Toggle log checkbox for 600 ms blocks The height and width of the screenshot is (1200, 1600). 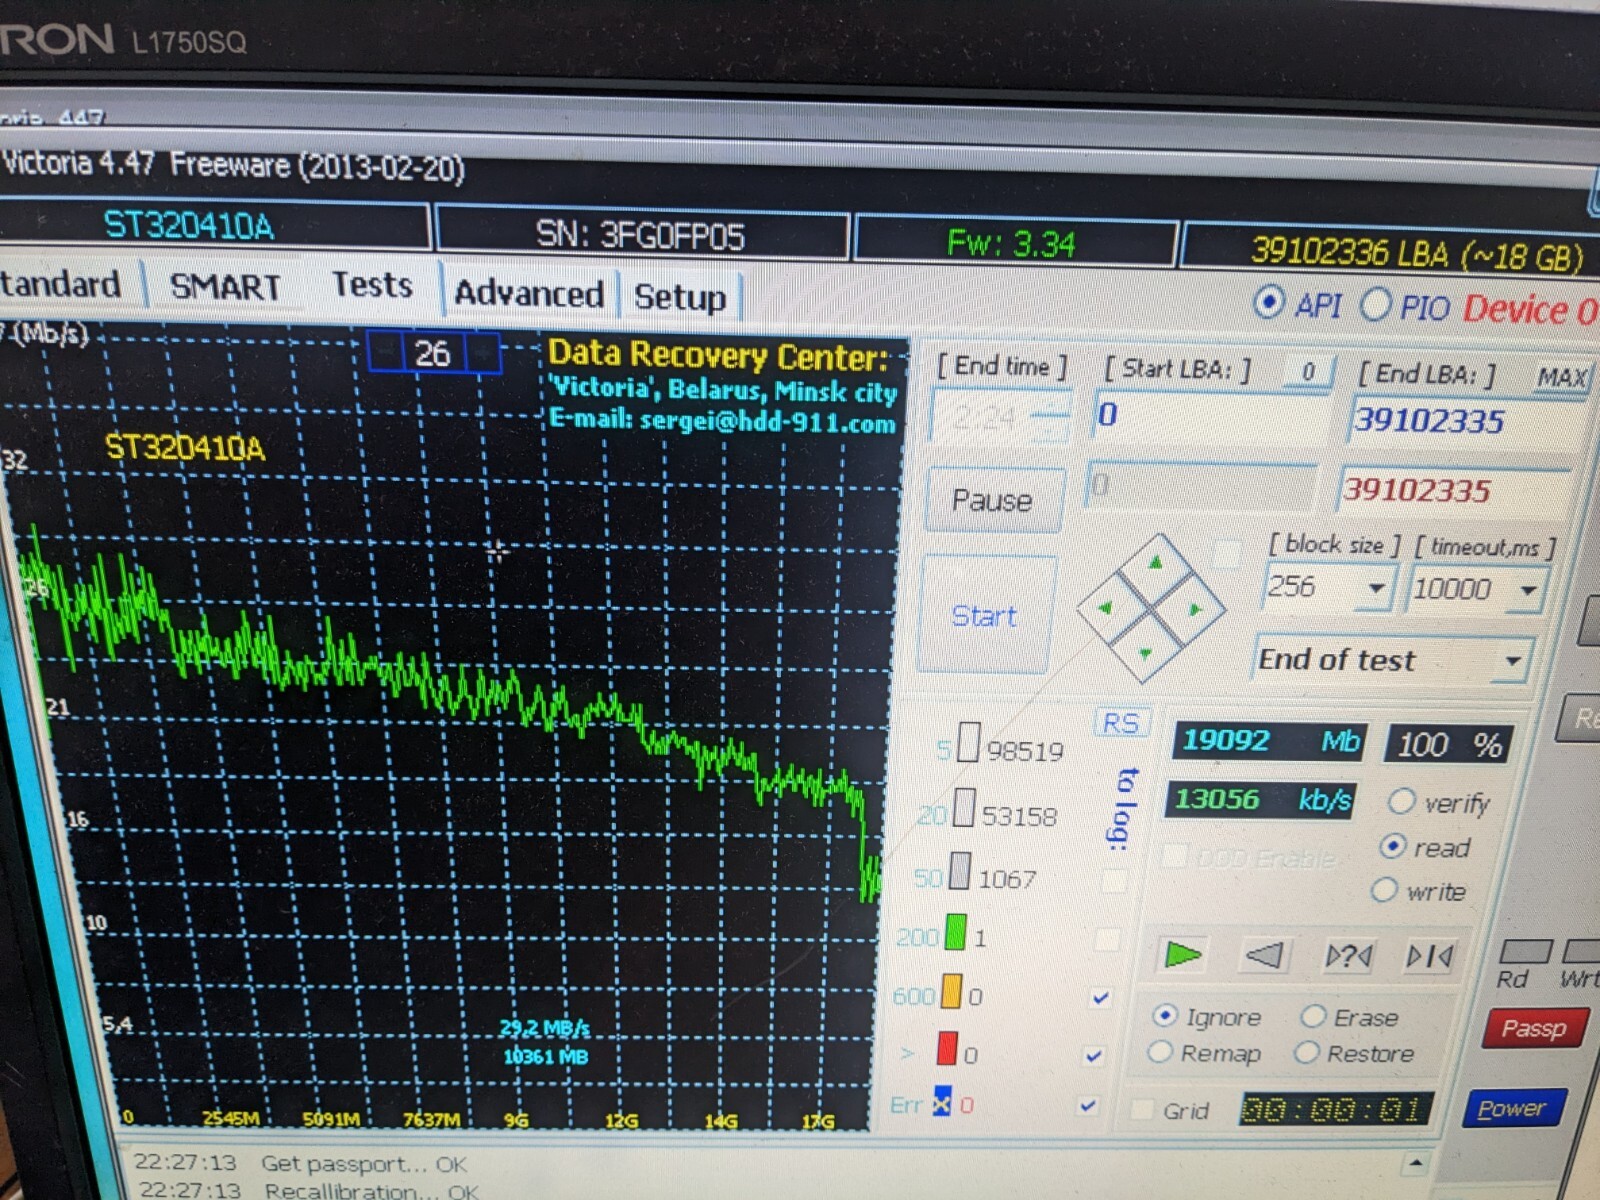point(1101,996)
